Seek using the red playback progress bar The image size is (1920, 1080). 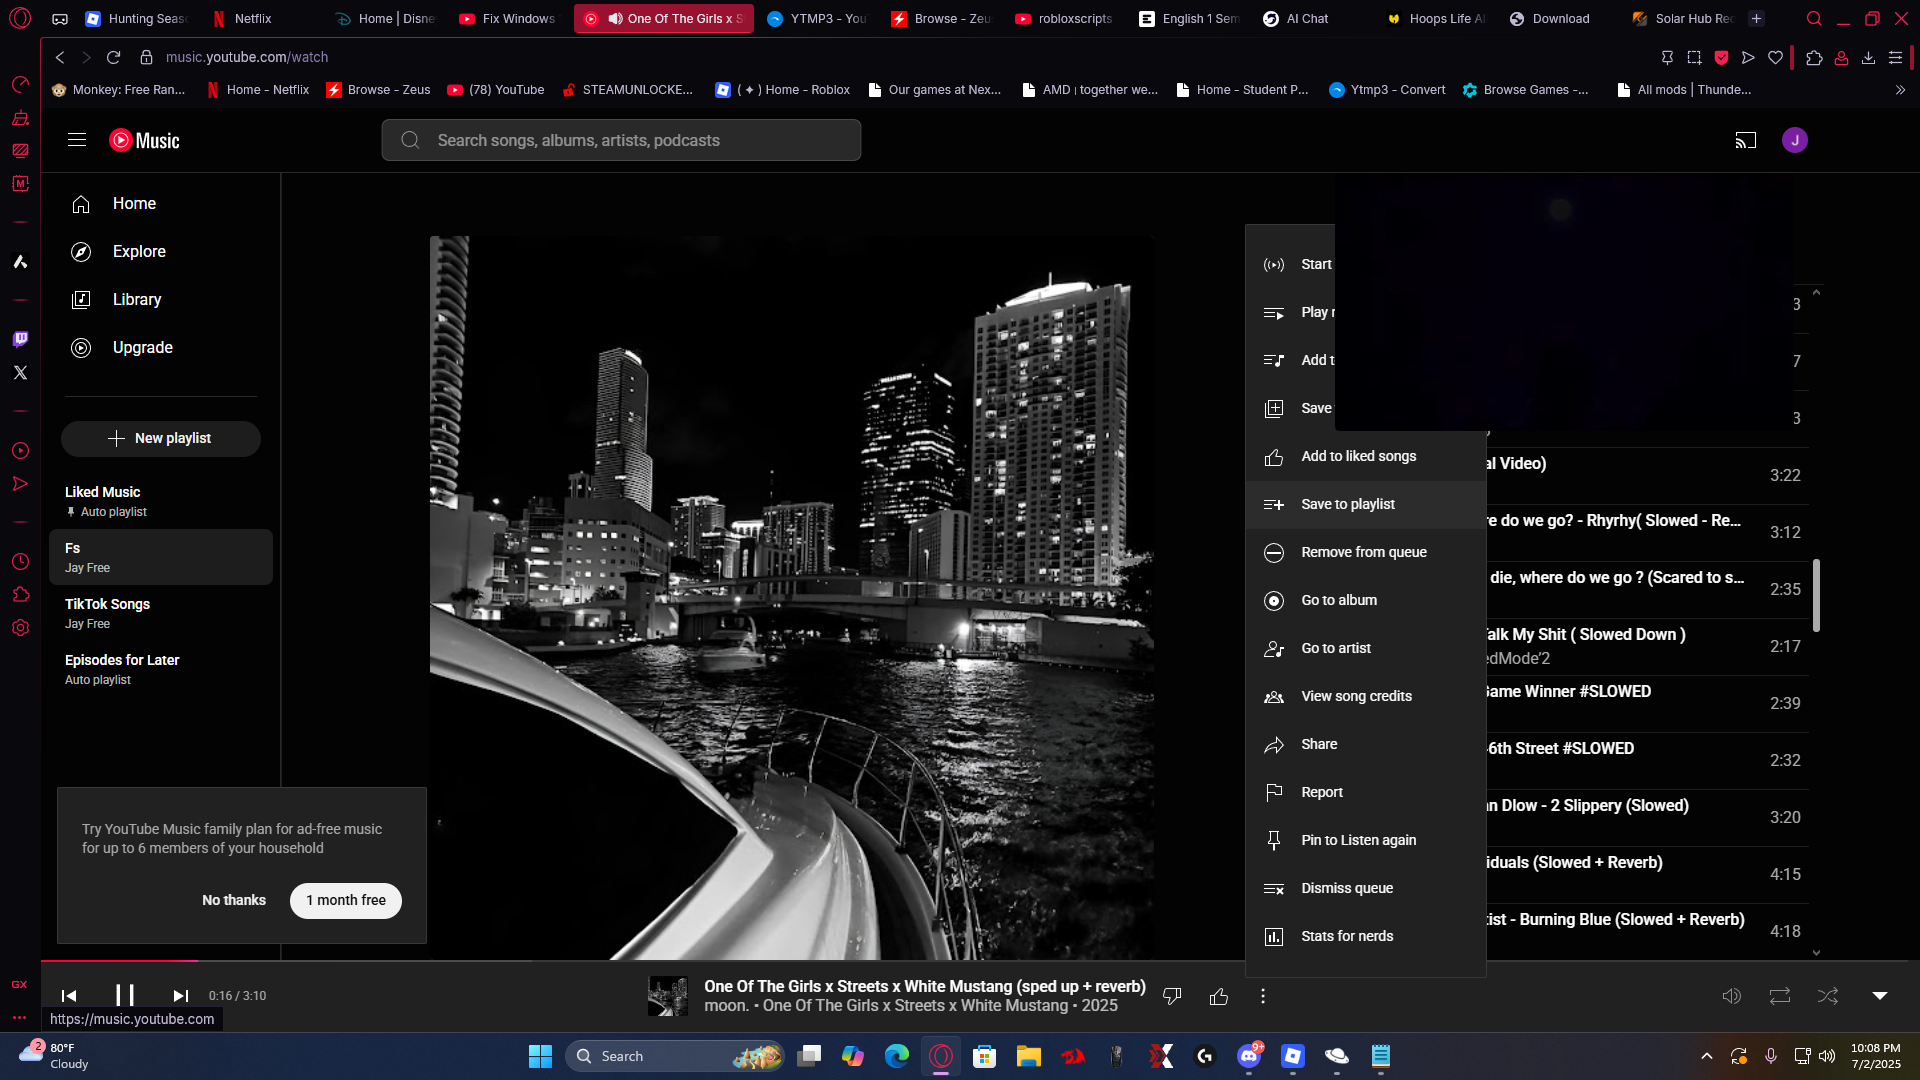pyautogui.click(x=980, y=961)
